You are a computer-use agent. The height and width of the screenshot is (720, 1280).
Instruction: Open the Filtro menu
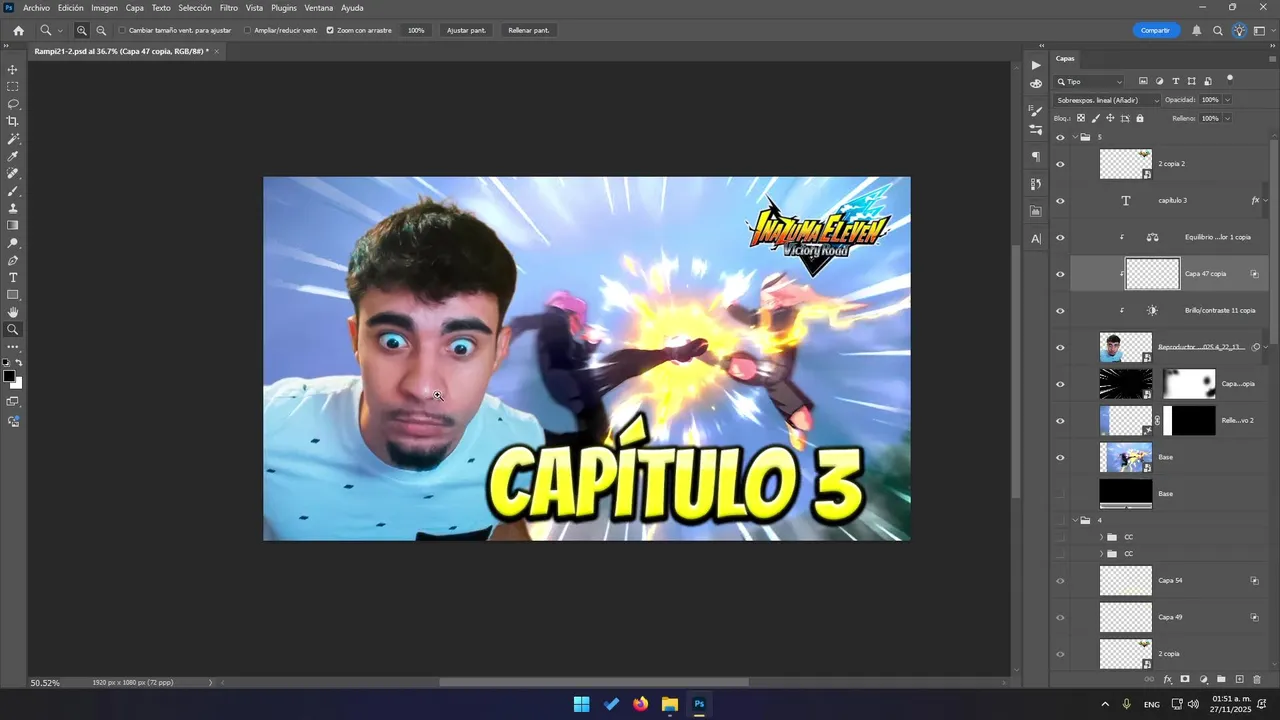229,8
